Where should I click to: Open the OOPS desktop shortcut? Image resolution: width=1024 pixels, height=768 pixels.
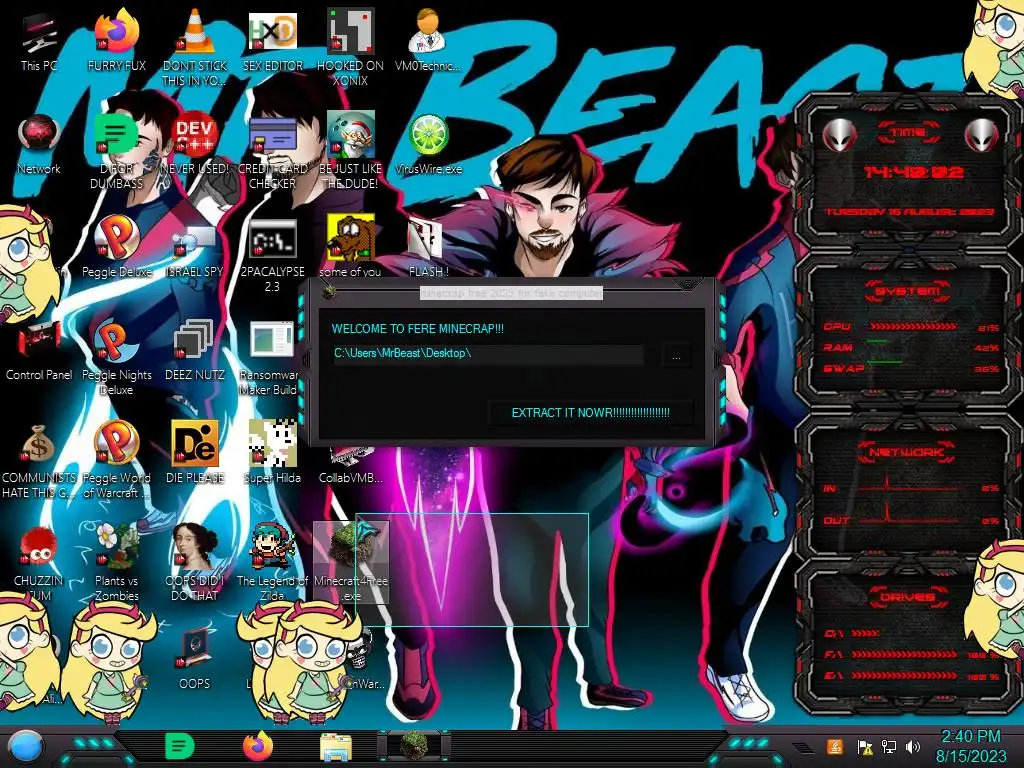pyautogui.click(x=195, y=660)
